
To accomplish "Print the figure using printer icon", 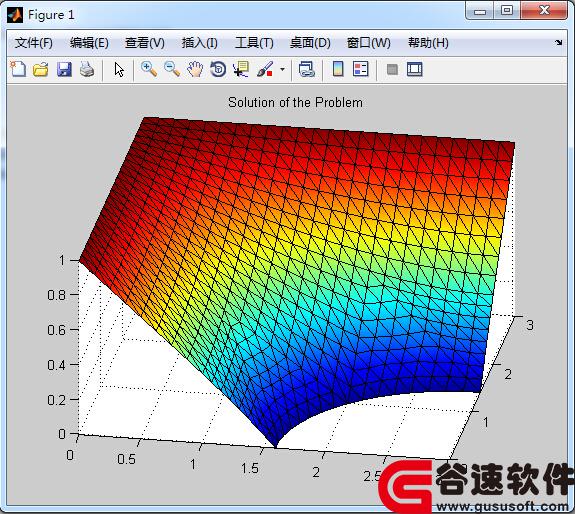I will pos(87,69).
